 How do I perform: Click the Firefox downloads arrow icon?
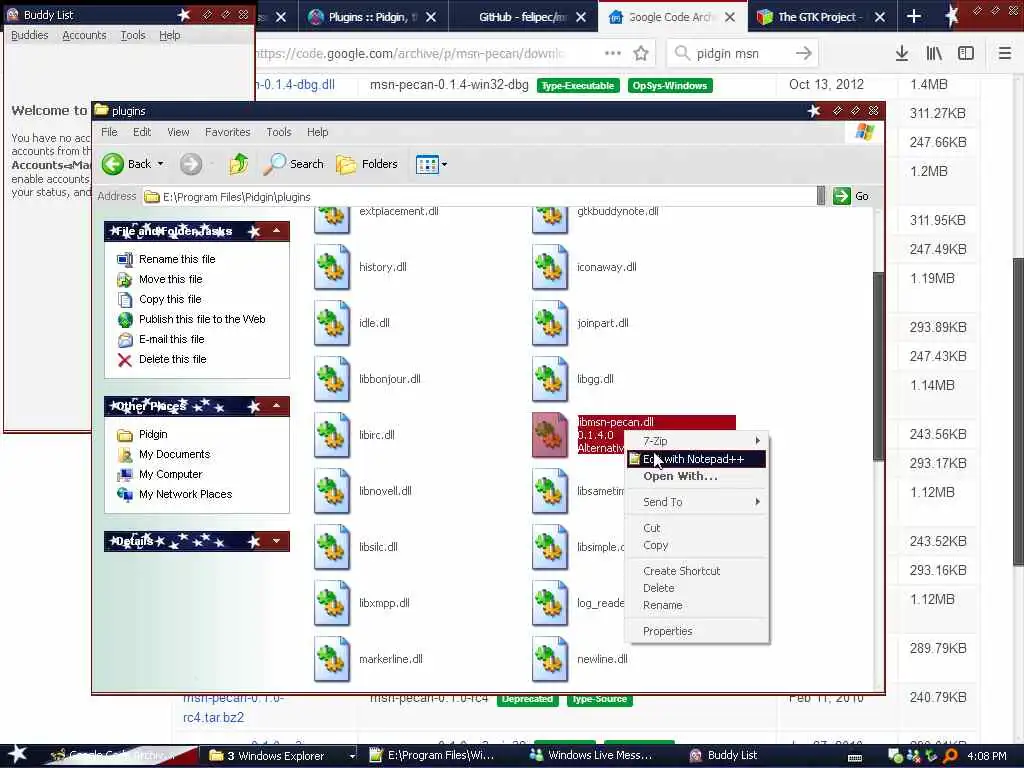click(902, 54)
